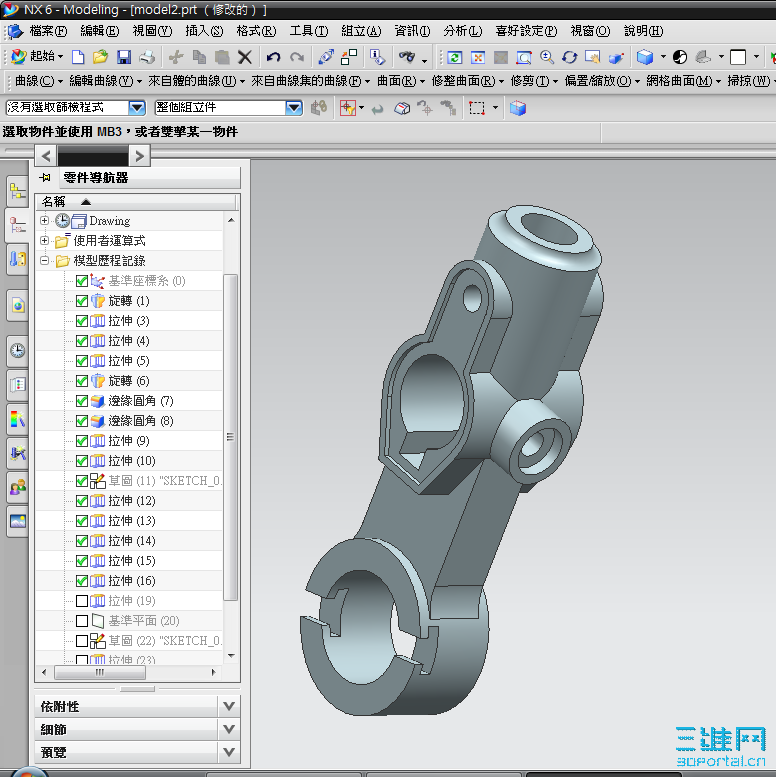The height and width of the screenshot is (777, 776).
Task: Click the navigator horizontal scrollbar thumb
Action: (x=100, y=672)
